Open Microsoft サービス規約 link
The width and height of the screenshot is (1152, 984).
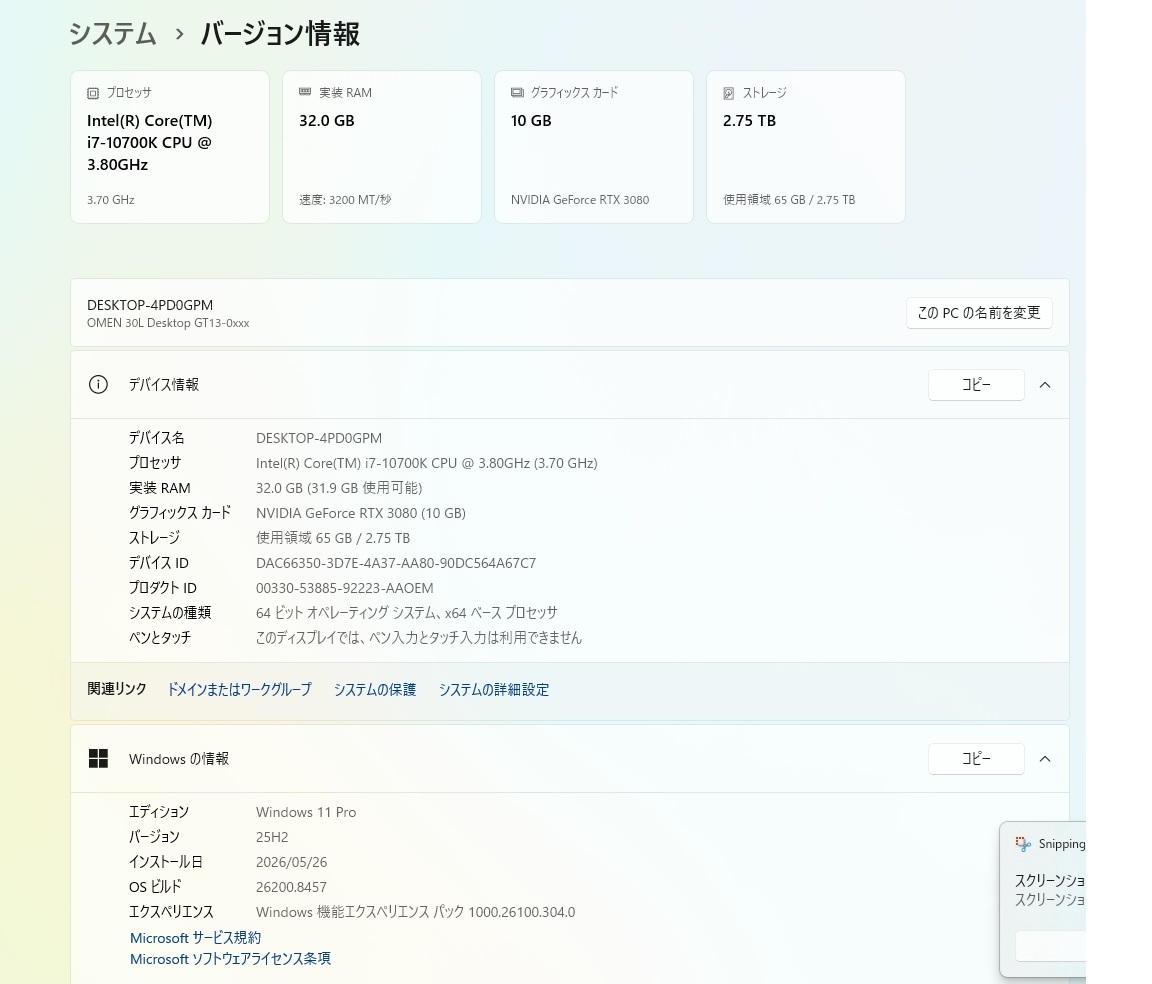coord(195,938)
